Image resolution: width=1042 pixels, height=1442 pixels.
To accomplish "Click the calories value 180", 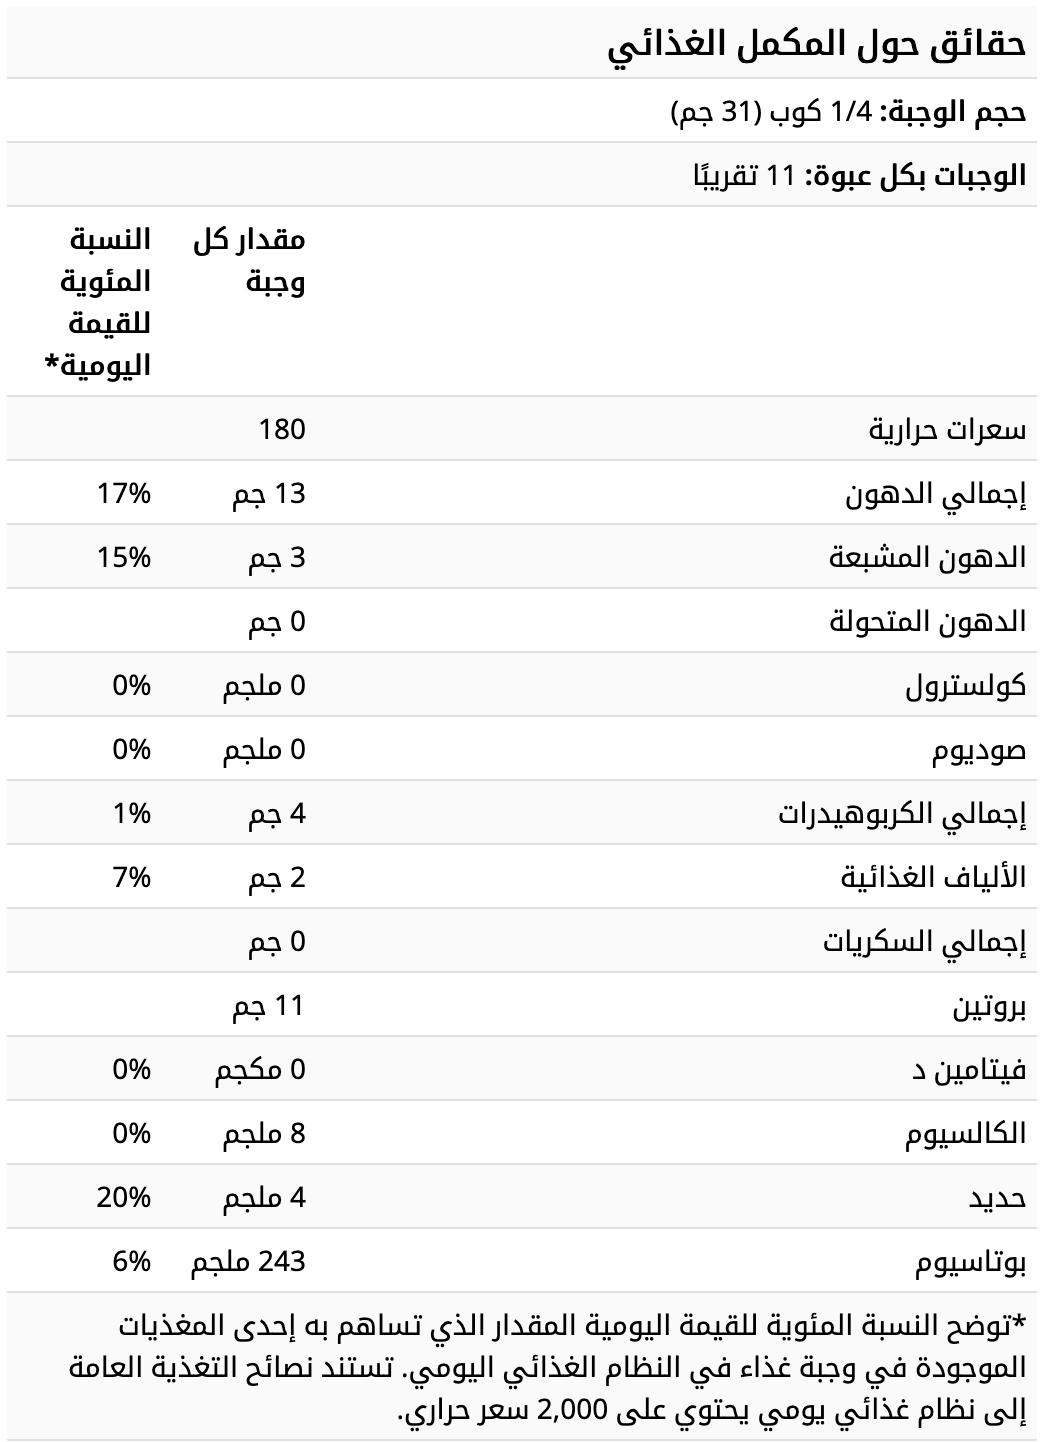I will coord(281,429).
